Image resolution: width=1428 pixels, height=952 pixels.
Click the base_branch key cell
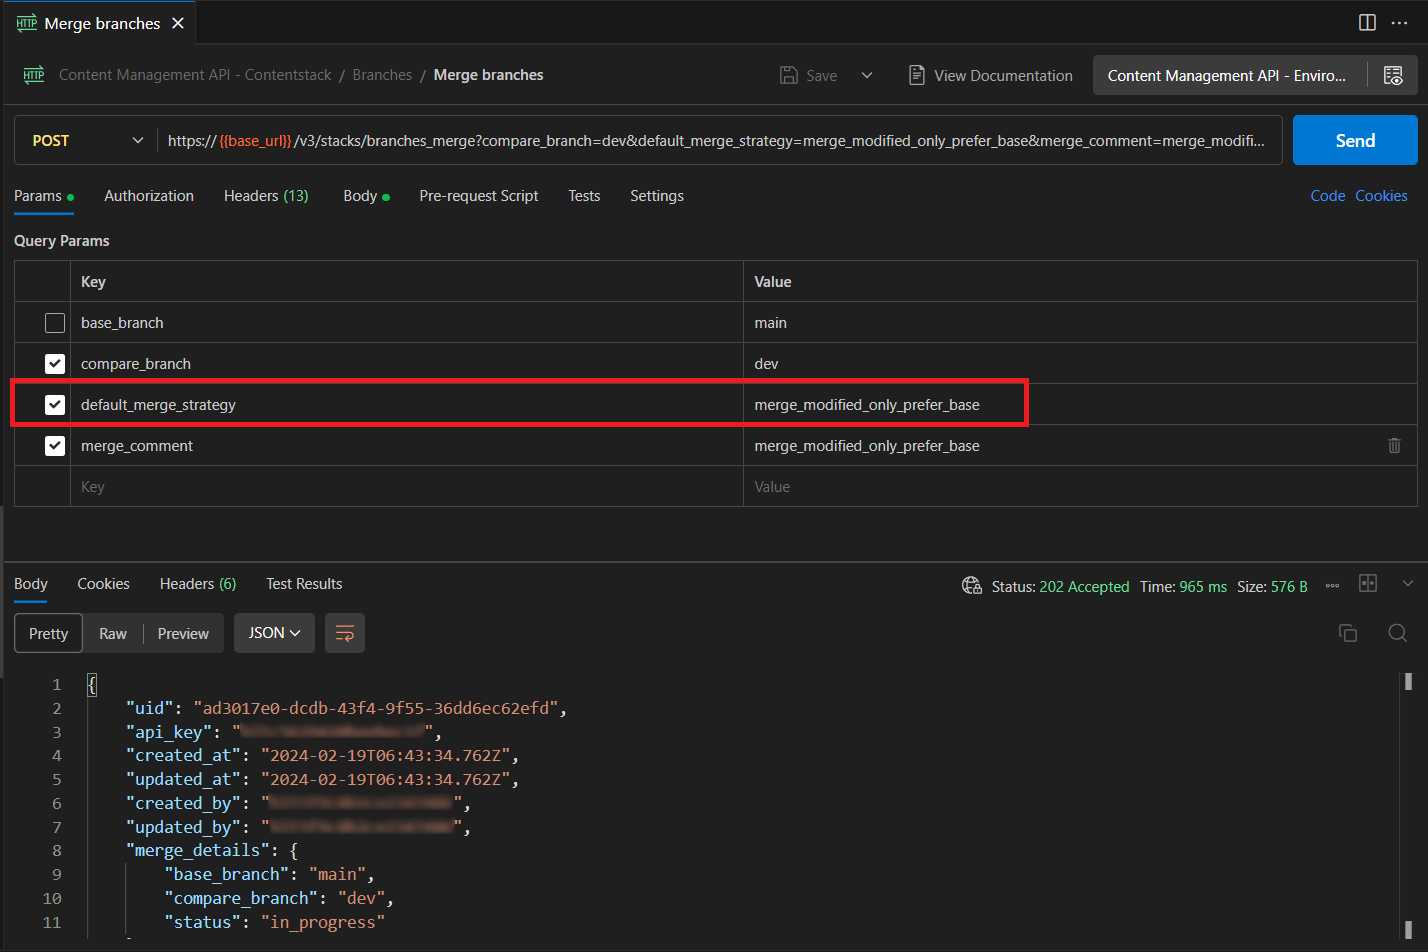click(x=407, y=323)
